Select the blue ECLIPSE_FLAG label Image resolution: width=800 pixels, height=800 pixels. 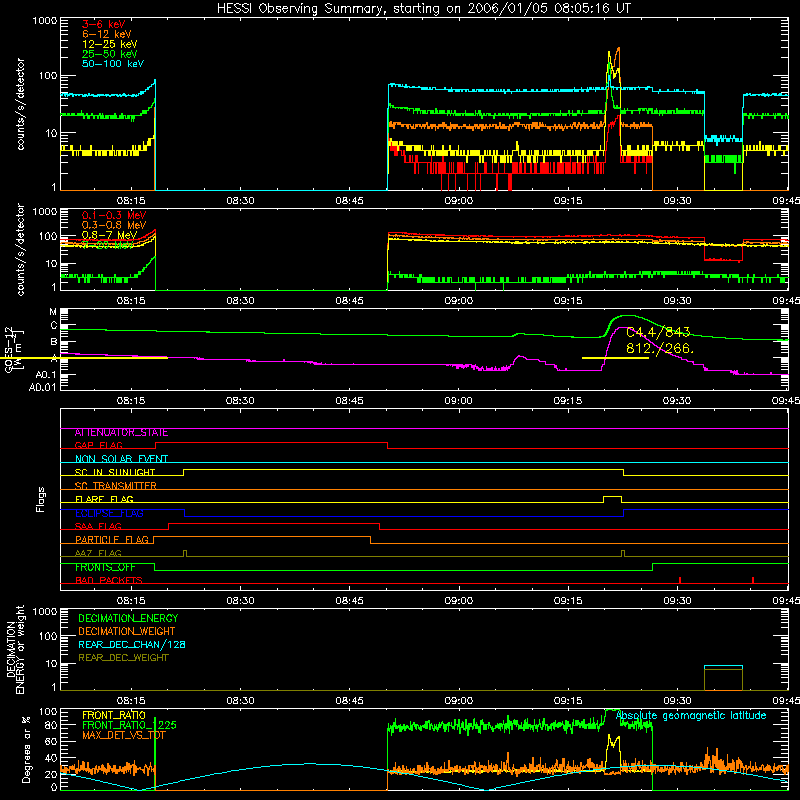[109, 513]
